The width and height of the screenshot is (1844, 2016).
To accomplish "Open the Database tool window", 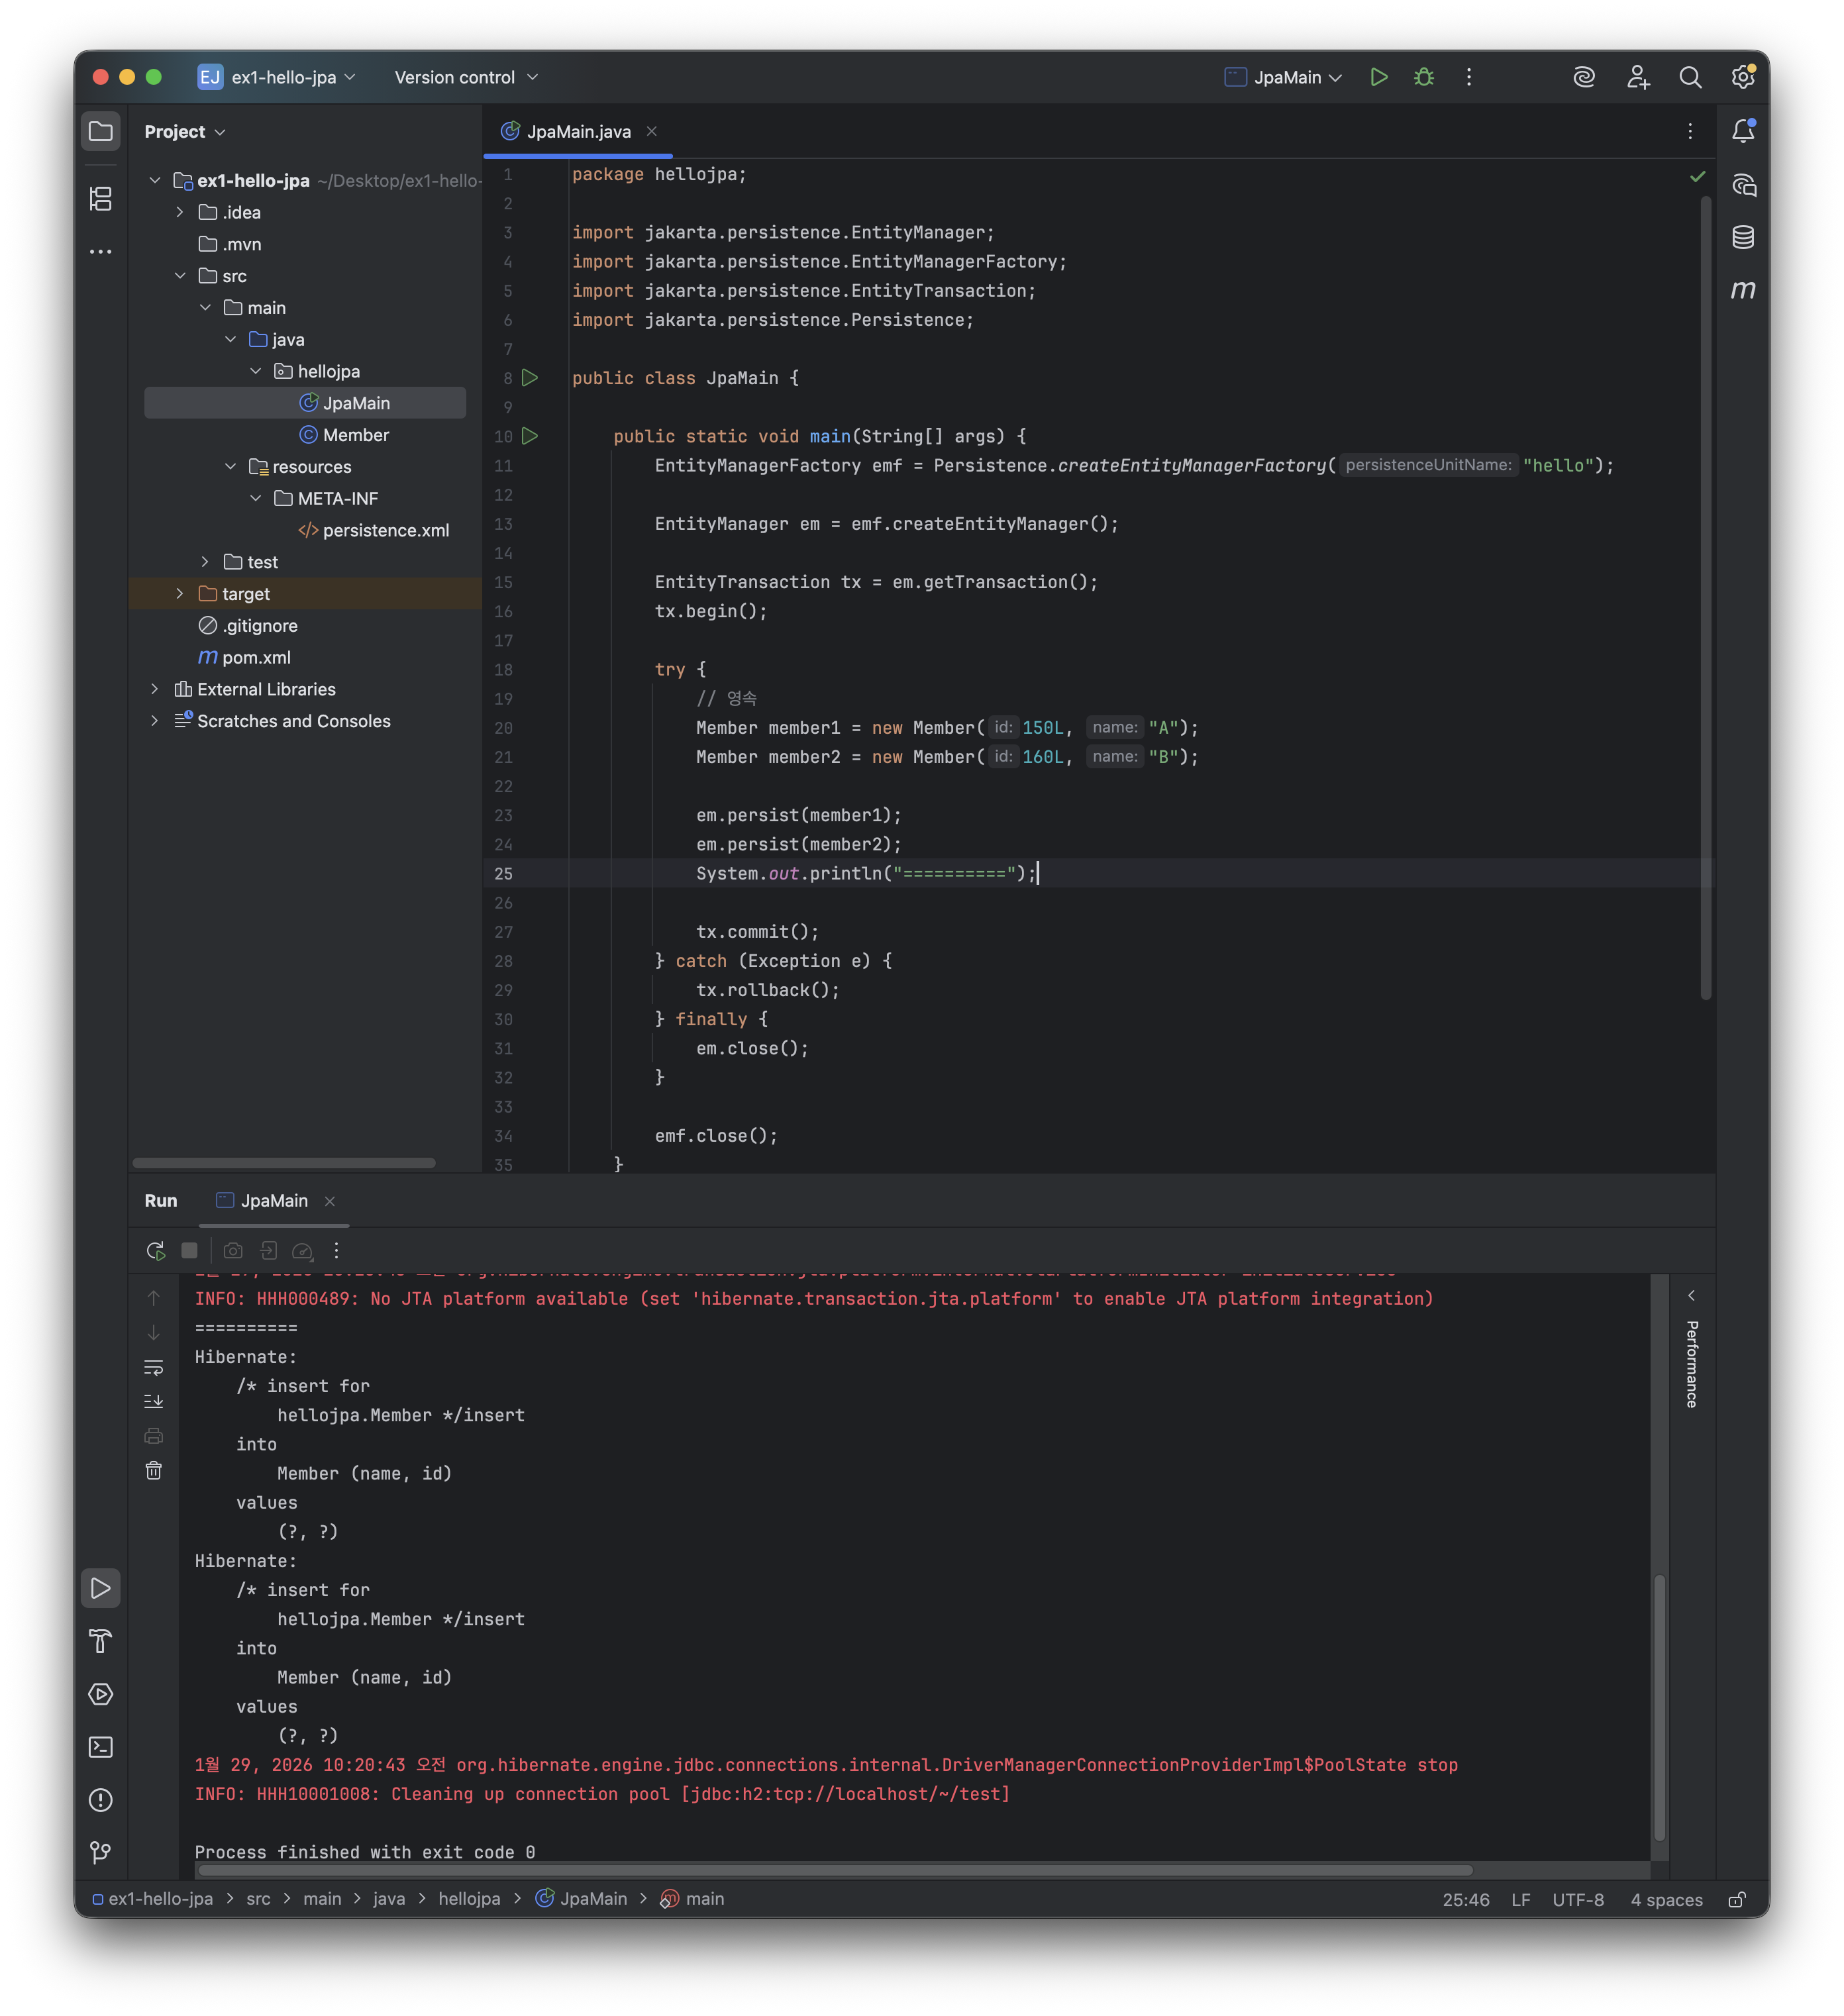I will point(1743,237).
